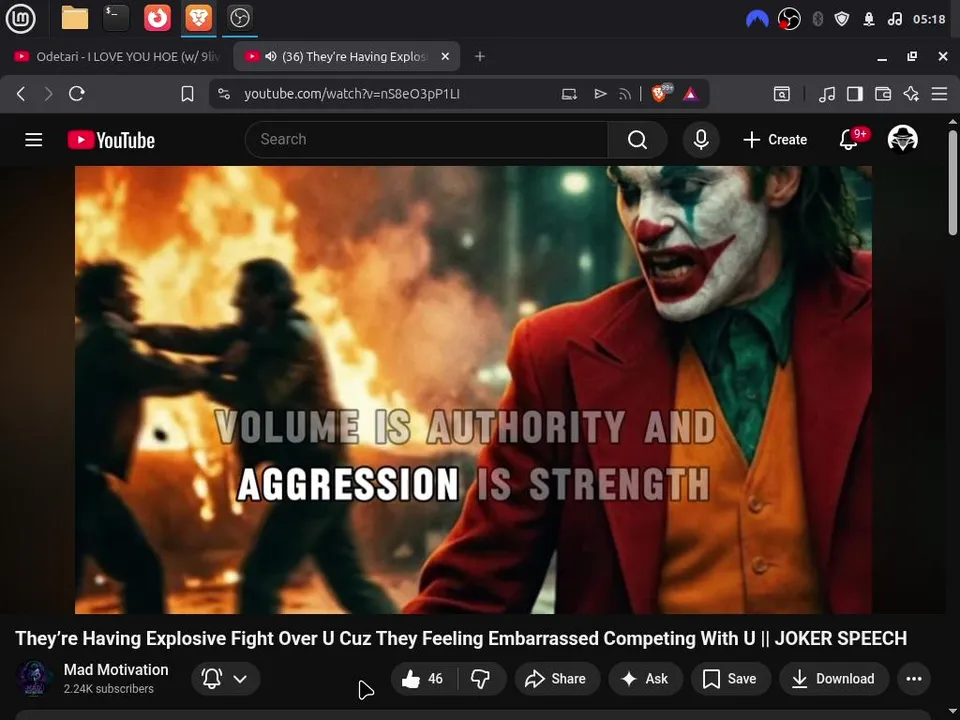This screenshot has width=960, height=720.
Task: Toggle the browser sidebar panel
Action: point(855,94)
